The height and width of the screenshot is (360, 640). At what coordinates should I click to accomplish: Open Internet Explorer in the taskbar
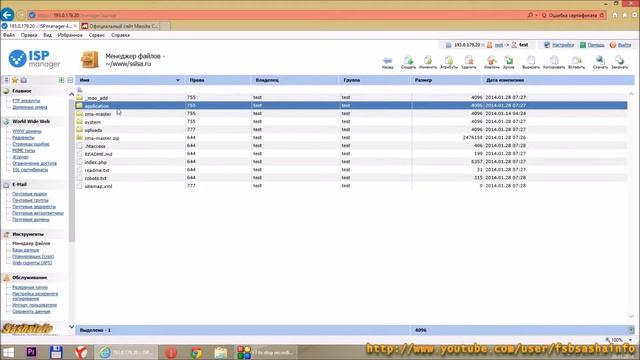pos(126,352)
